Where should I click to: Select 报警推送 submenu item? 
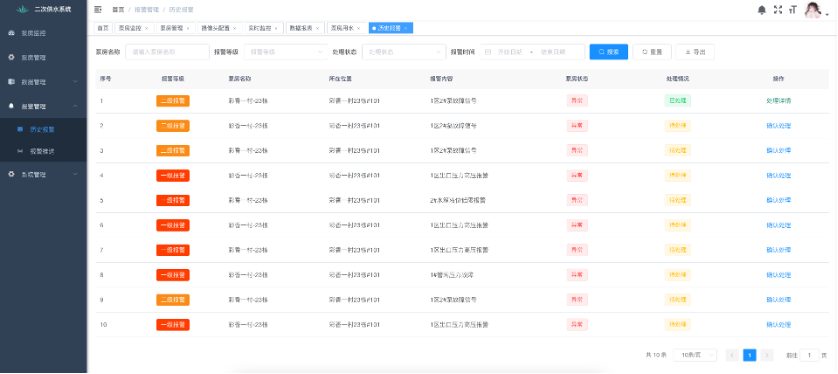[x=43, y=151]
